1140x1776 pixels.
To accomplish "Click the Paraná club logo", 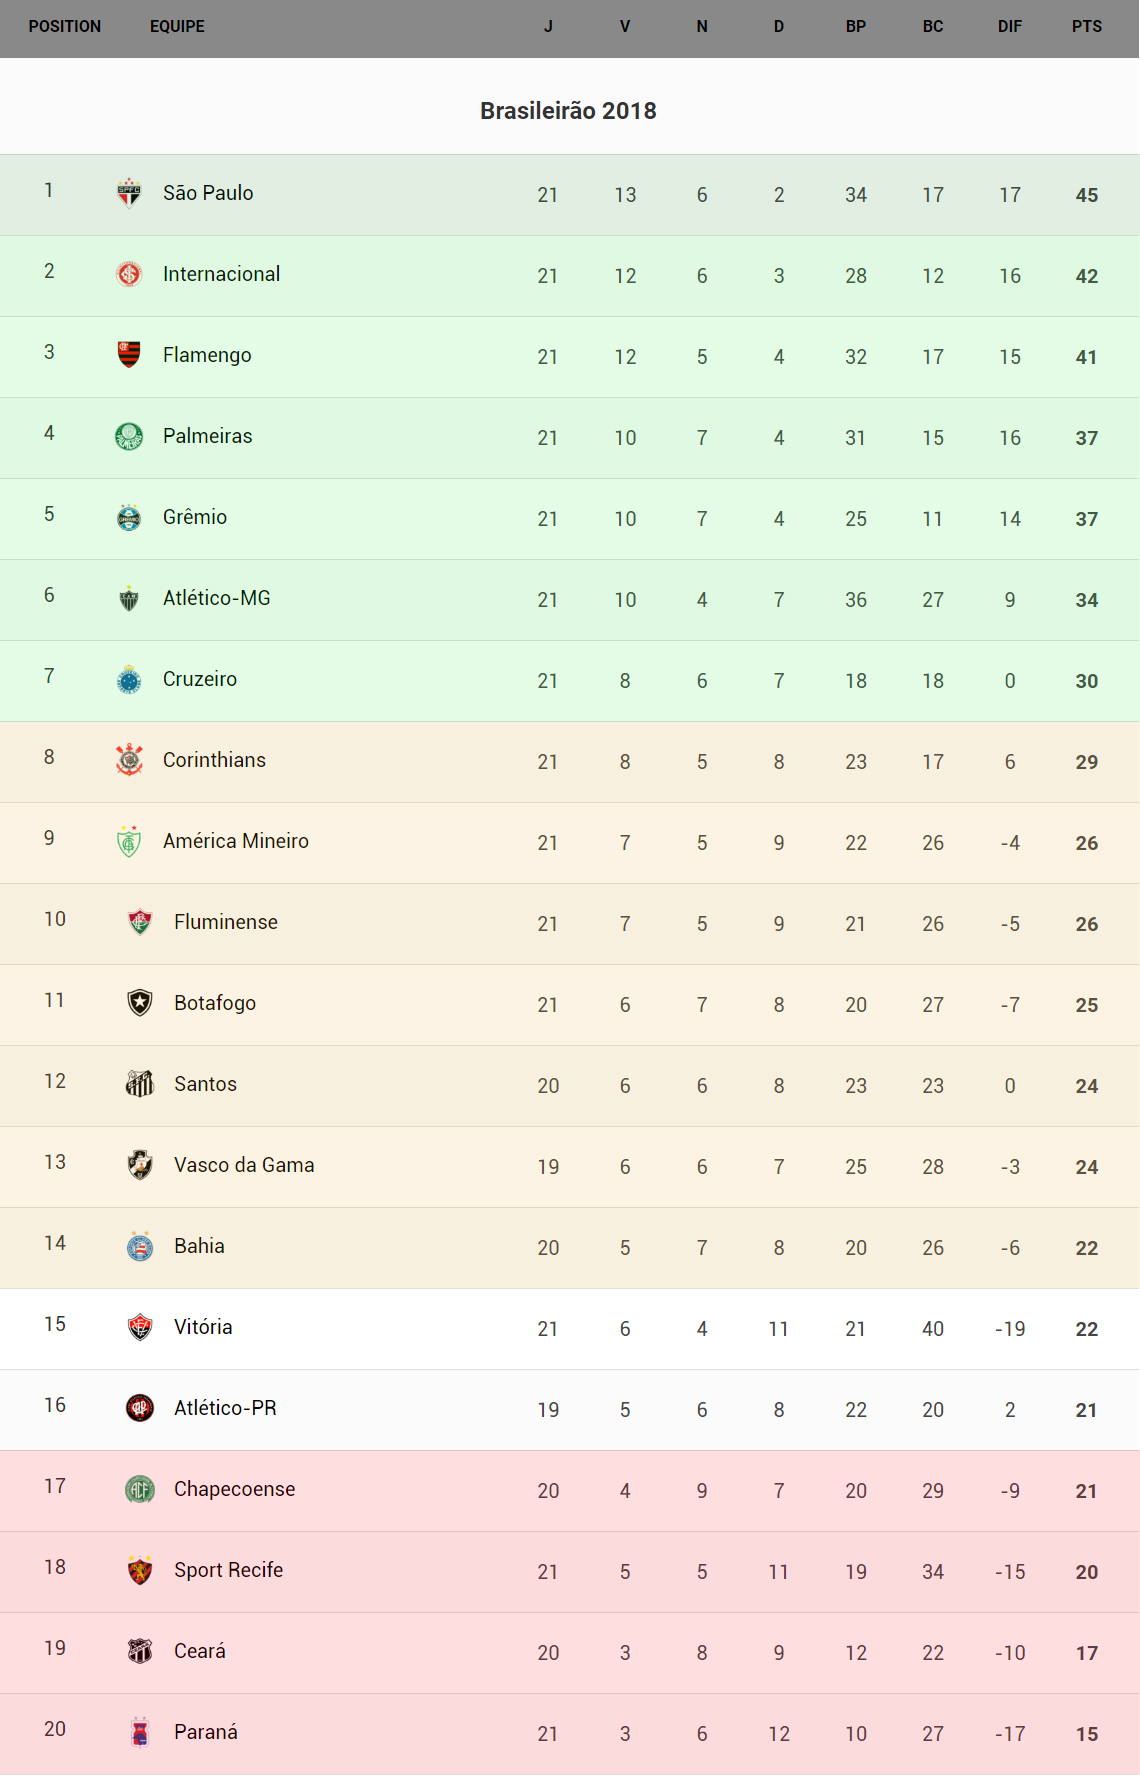I will coord(140,1732).
